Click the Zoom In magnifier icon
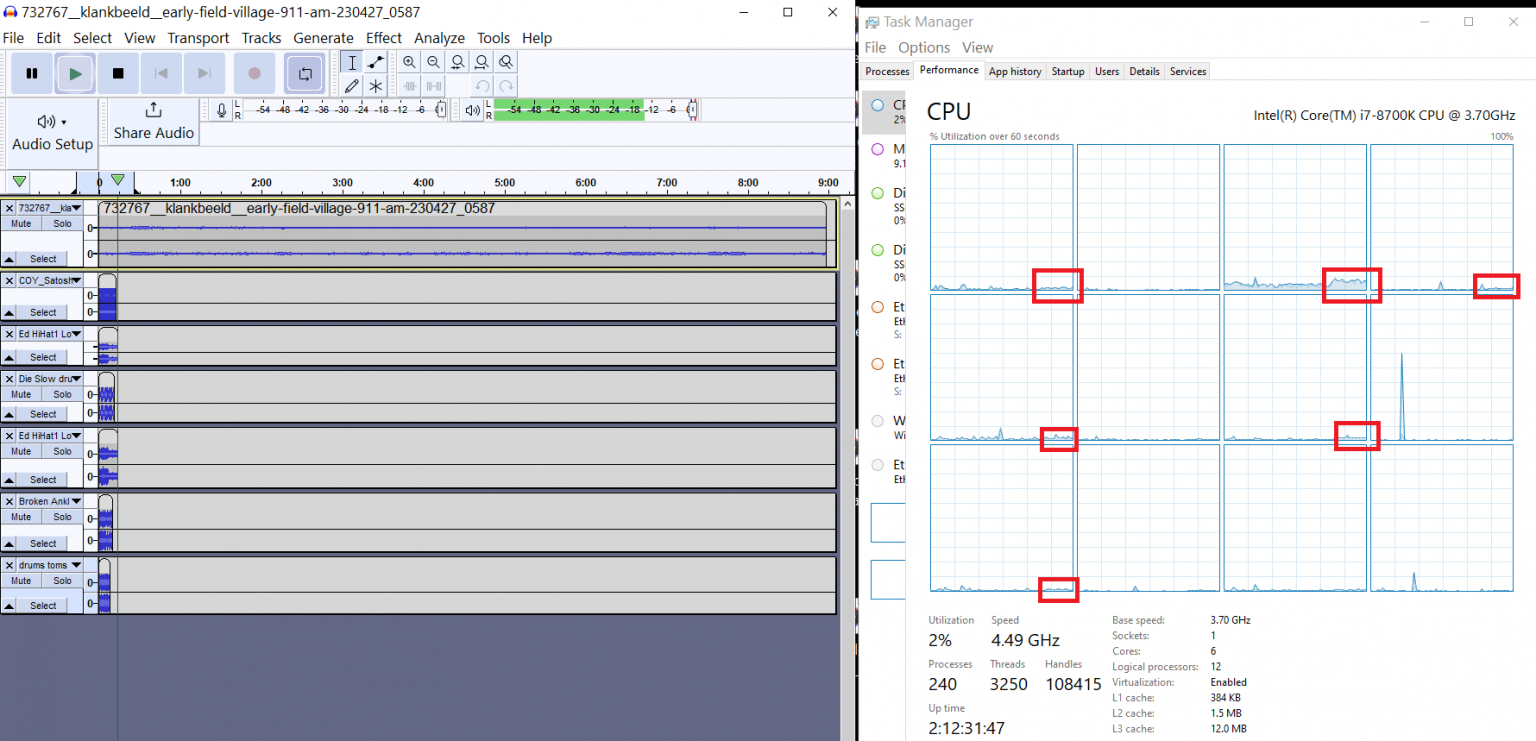This screenshot has width=1536, height=741. (409, 62)
